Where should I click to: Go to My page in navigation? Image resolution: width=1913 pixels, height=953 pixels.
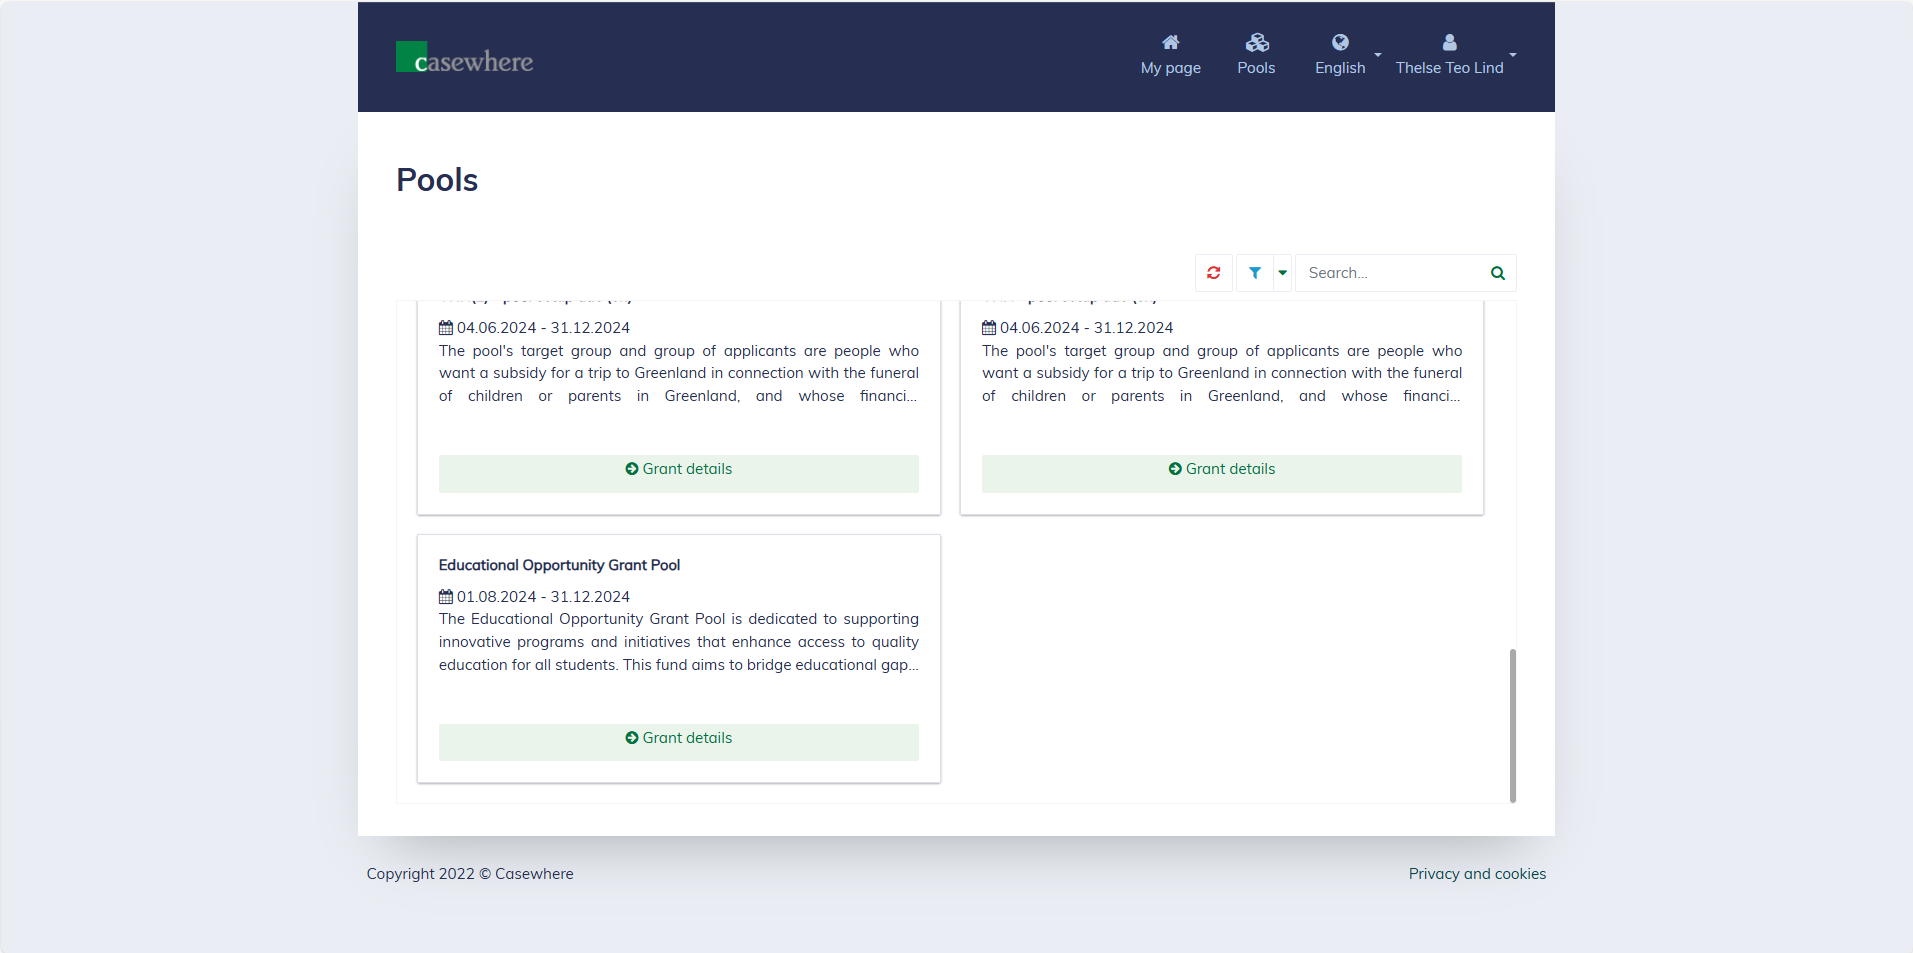1170,67
